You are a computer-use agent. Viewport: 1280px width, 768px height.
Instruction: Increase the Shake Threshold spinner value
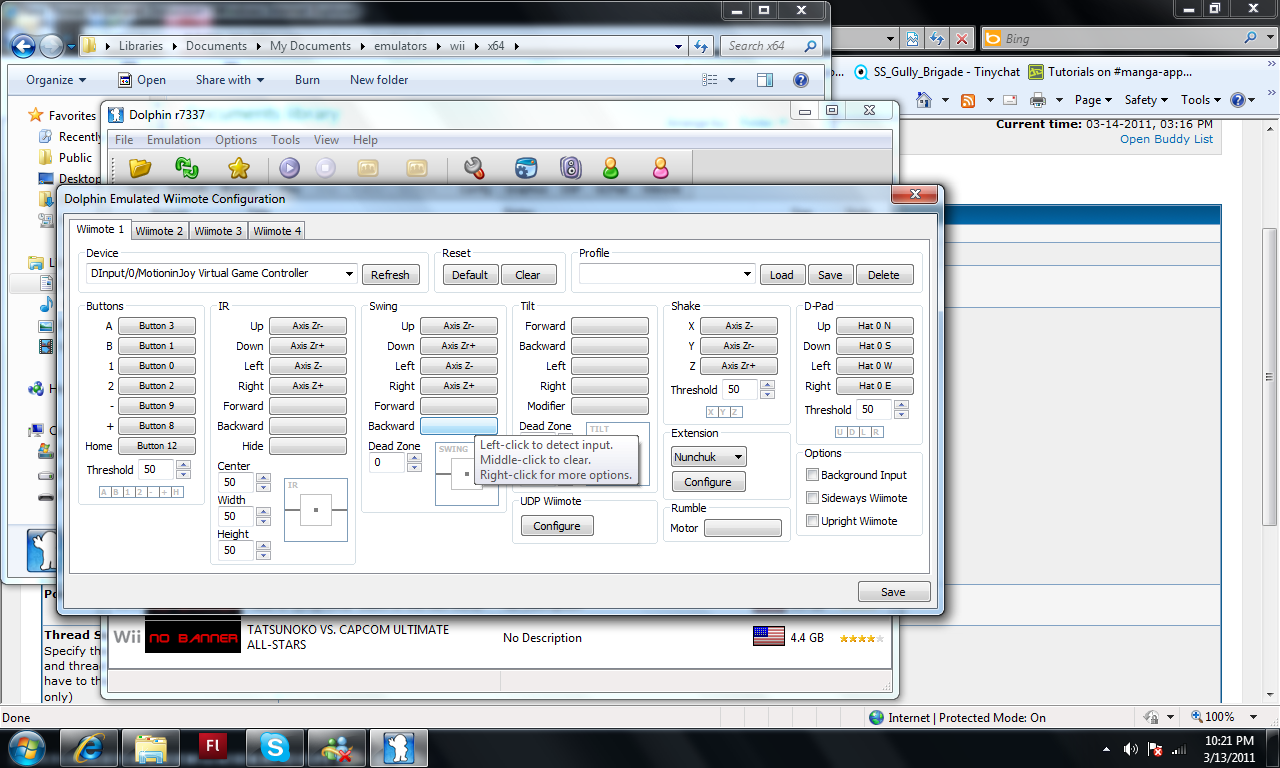pos(767,385)
